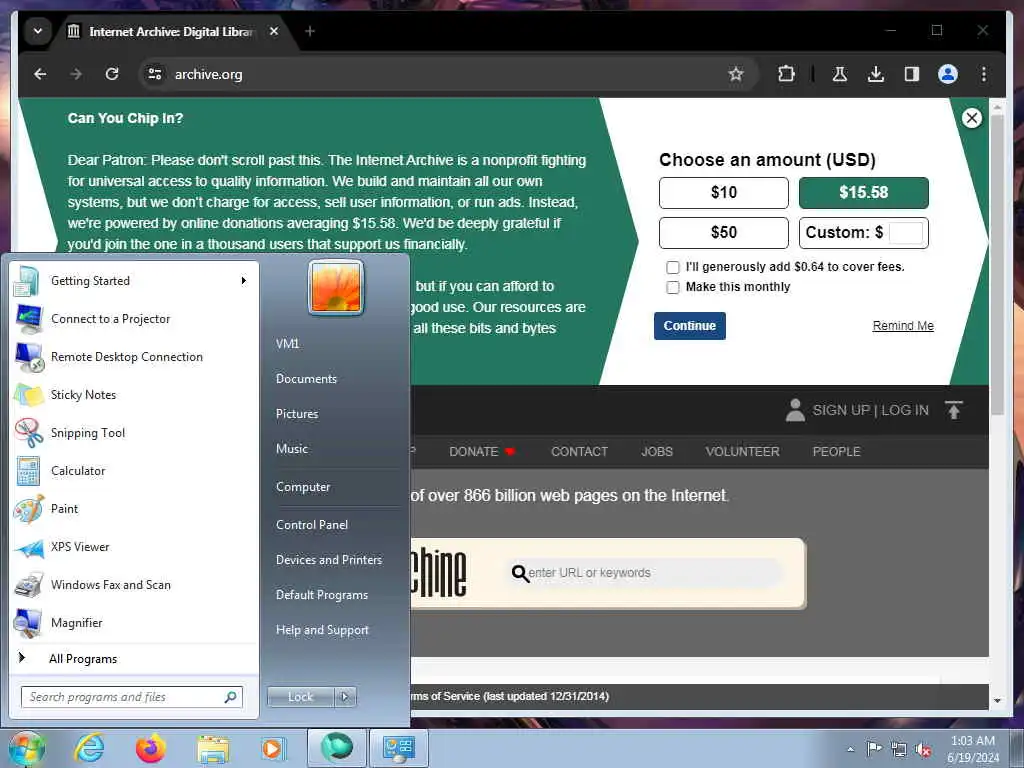Open Pictures in Start menu
The image size is (1024, 768).
[297, 414]
